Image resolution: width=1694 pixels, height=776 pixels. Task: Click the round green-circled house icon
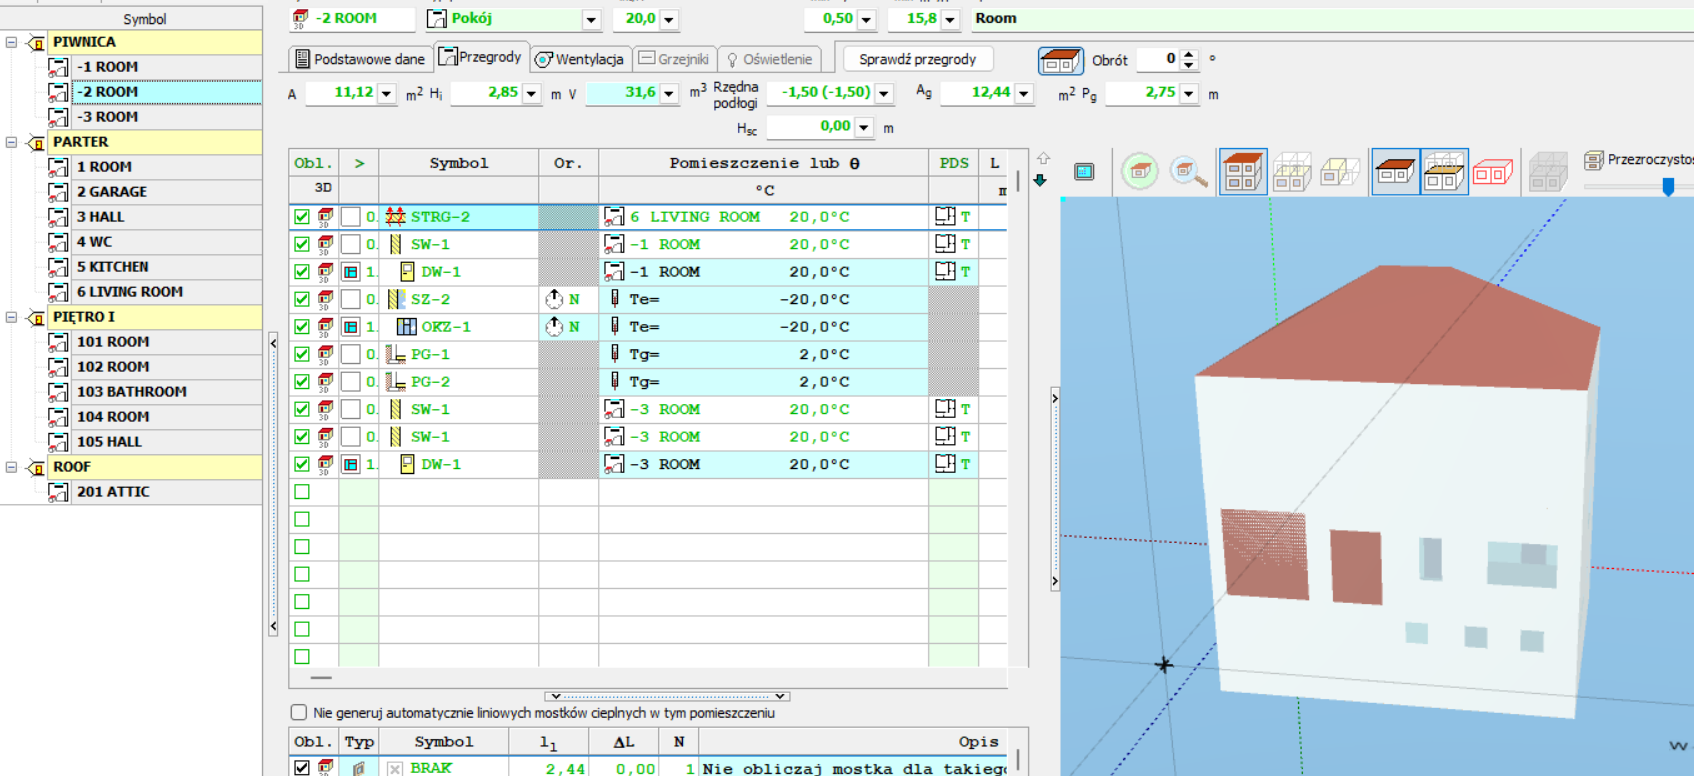click(x=1139, y=172)
